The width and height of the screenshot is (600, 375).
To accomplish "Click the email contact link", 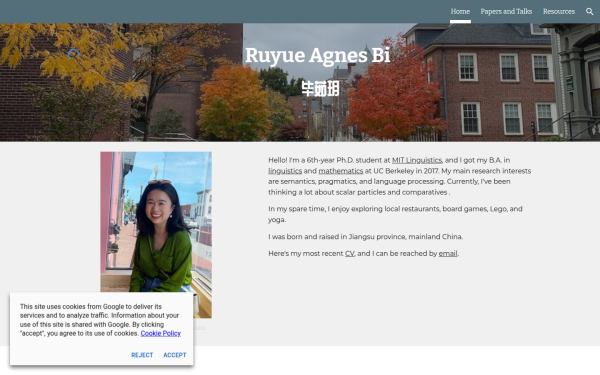I will 448,253.
